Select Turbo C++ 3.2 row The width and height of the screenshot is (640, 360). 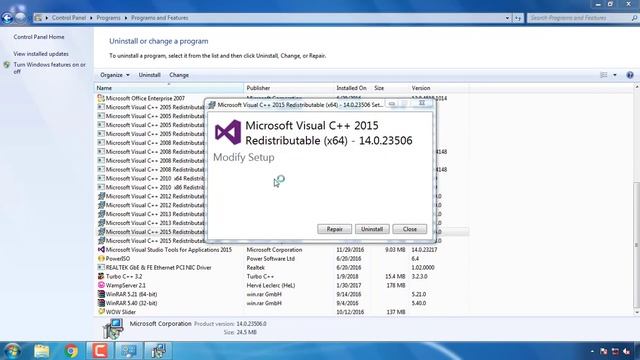[x=282, y=277]
